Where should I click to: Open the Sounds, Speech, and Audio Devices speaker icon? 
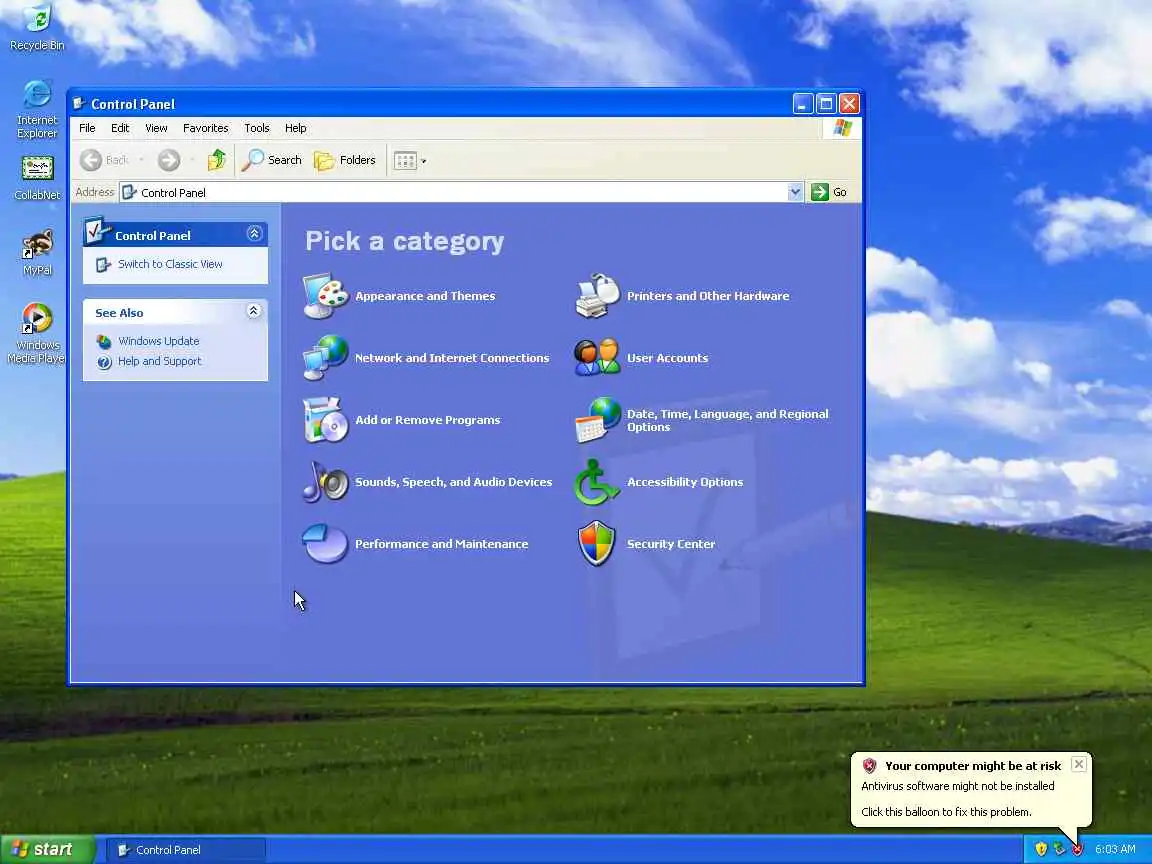tap(325, 482)
